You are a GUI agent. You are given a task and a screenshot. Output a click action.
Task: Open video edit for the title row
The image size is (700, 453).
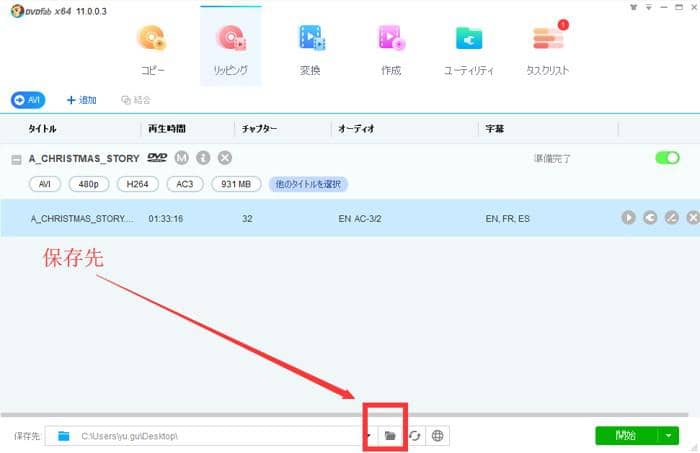pos(672,217)
